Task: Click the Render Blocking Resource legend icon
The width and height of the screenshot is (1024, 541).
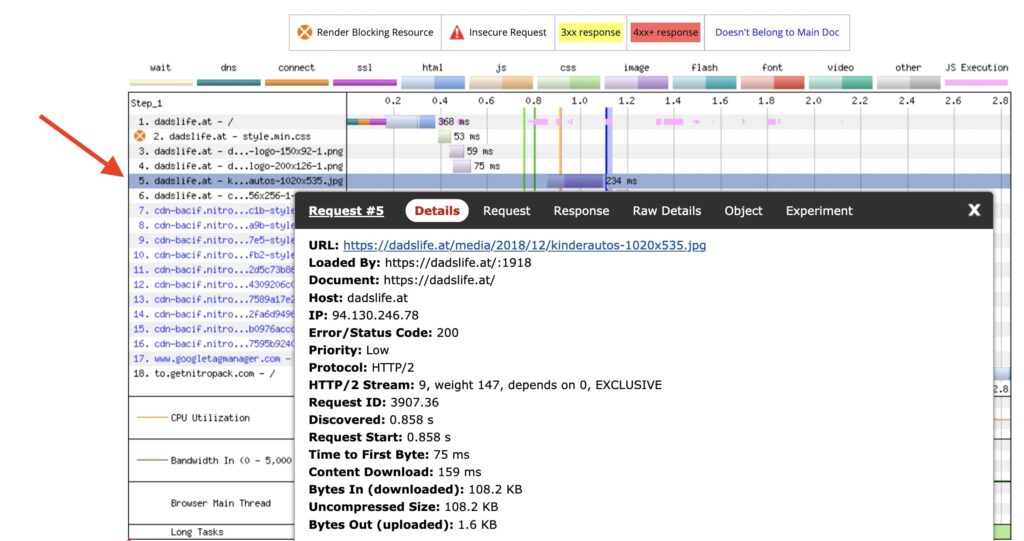Action: pyautogui.click(x=304, y=32)
